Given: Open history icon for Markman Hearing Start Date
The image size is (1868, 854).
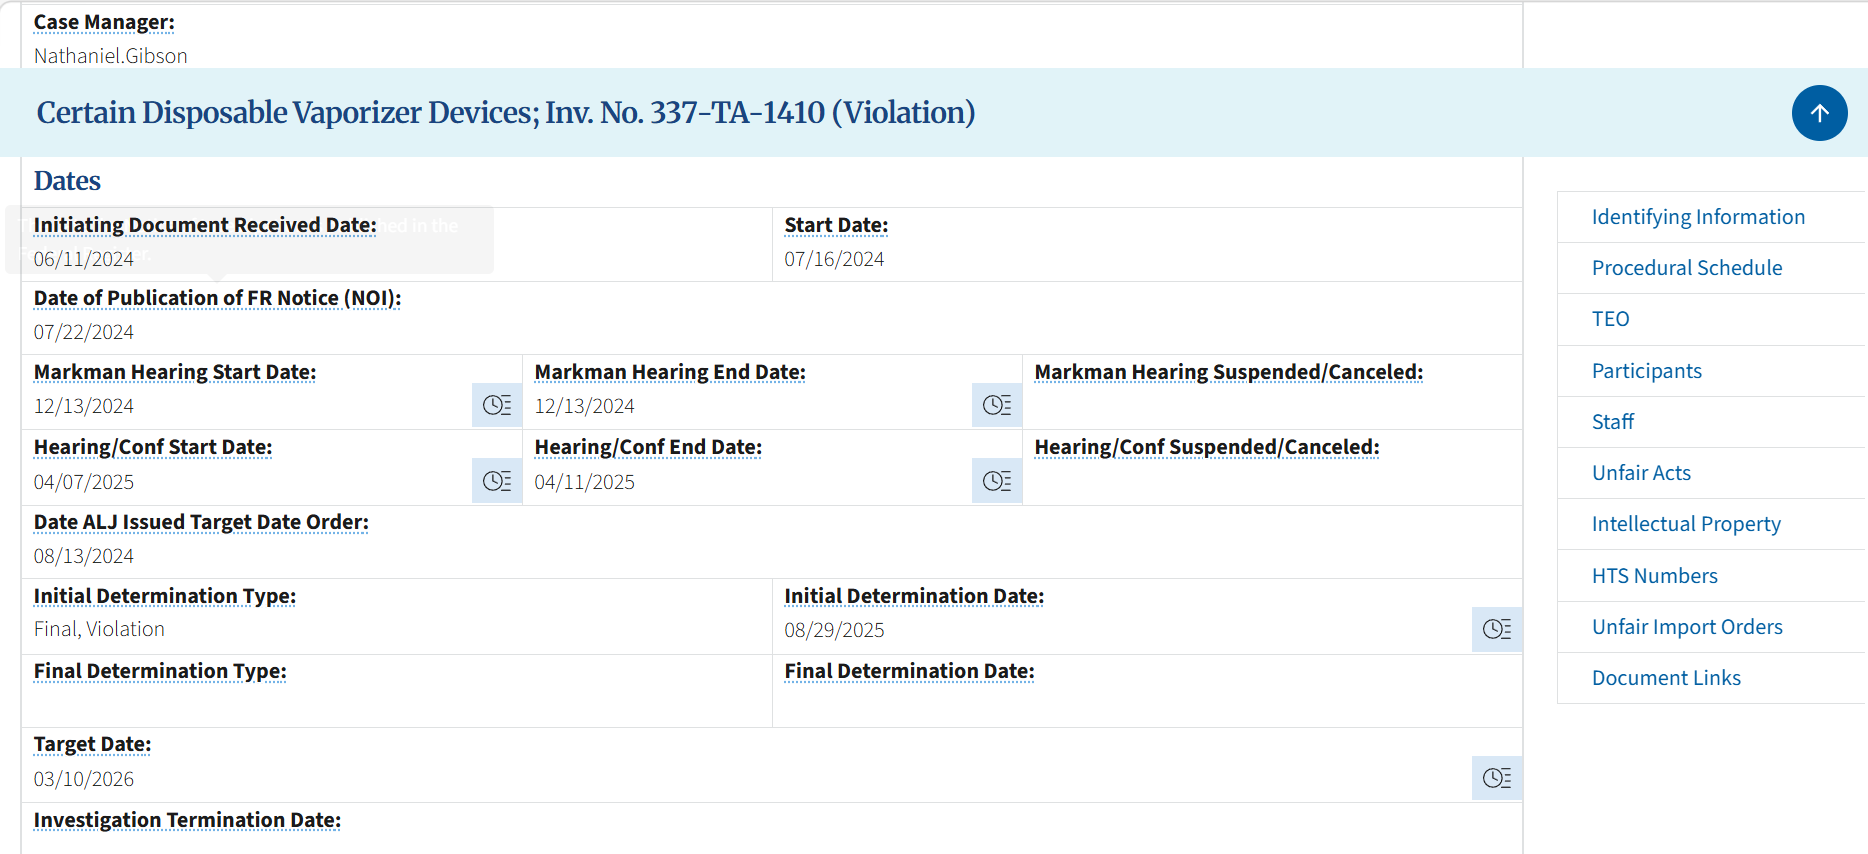Looking at the screenshot, I should pyautogui.click(x=497, y=405).
